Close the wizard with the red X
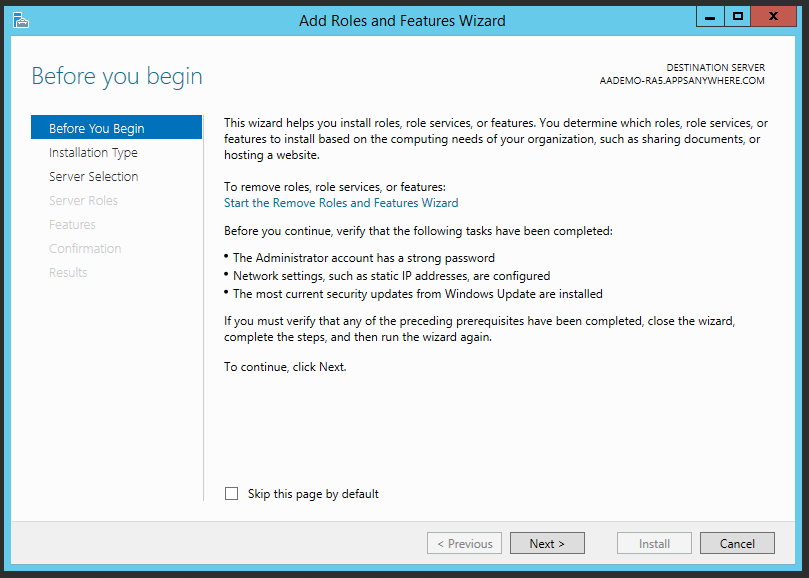 point(775,16)
